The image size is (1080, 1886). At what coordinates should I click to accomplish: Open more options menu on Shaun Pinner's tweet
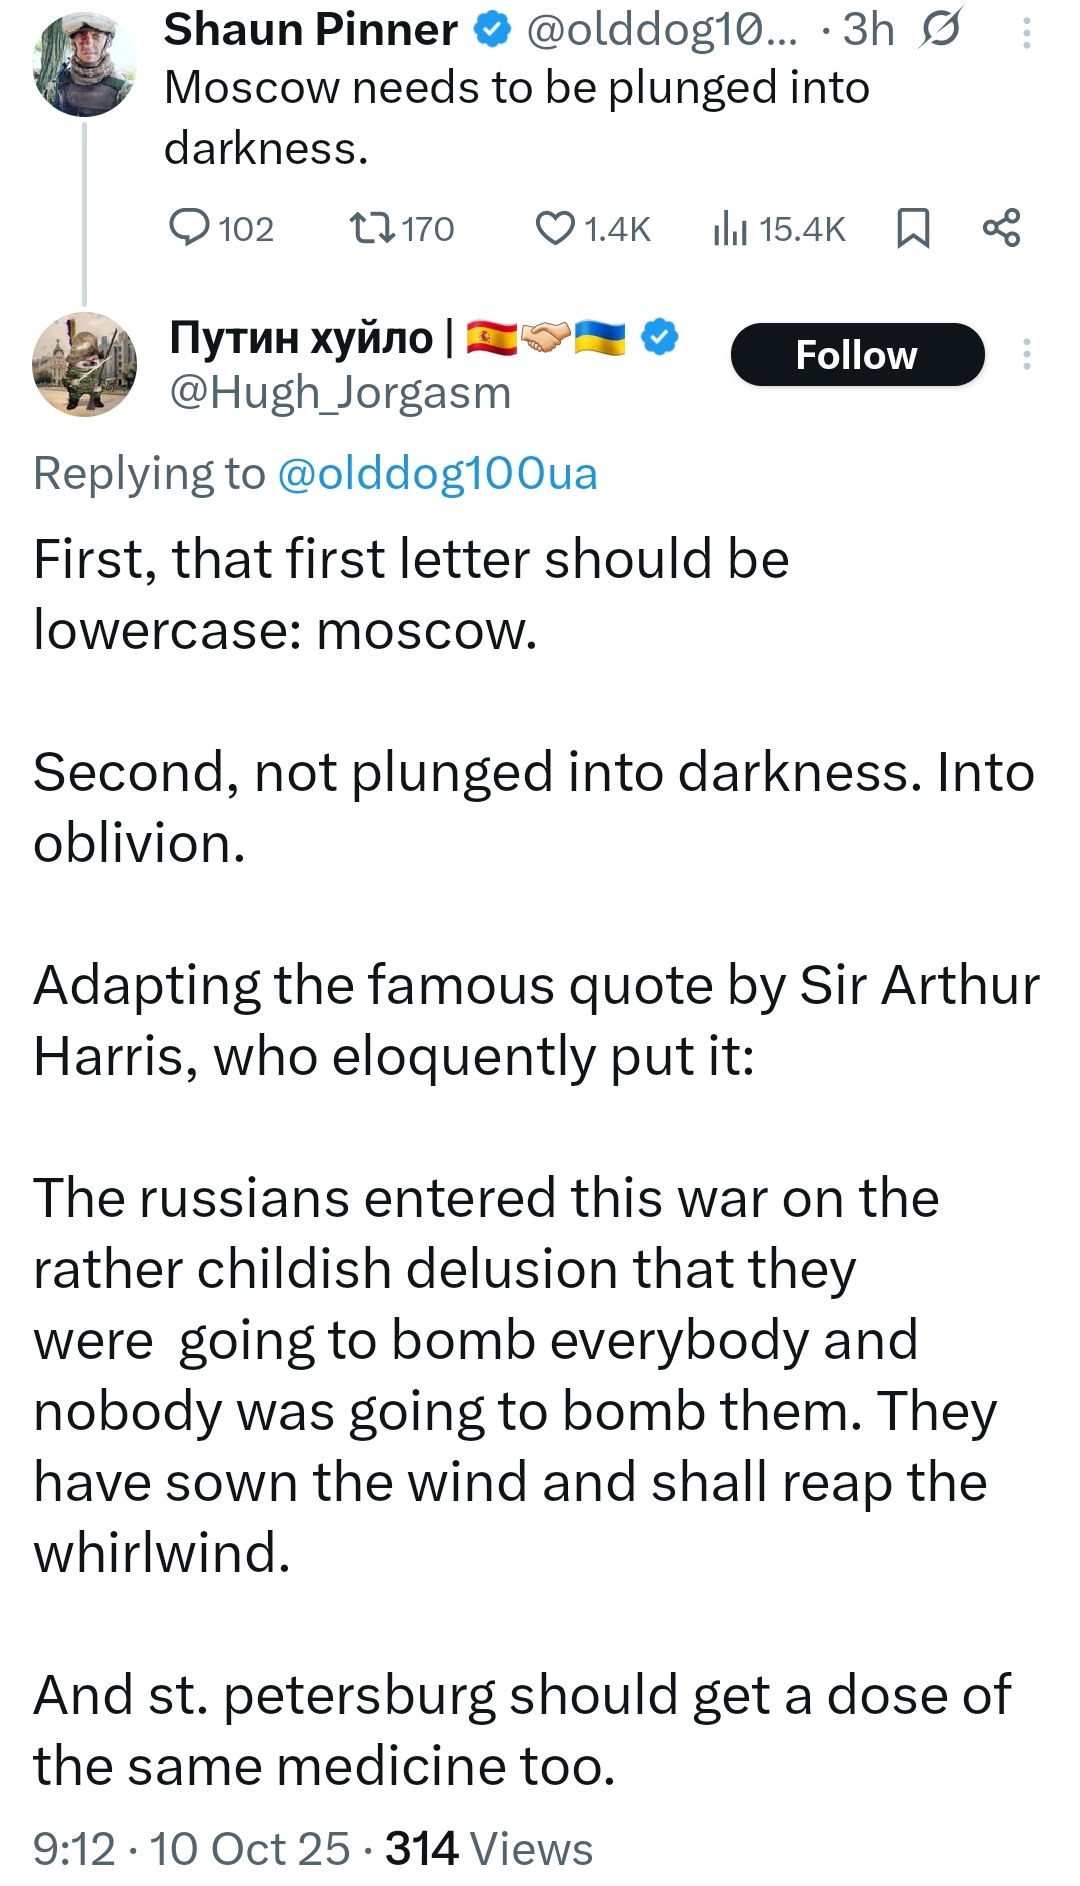click(1026, 33)
